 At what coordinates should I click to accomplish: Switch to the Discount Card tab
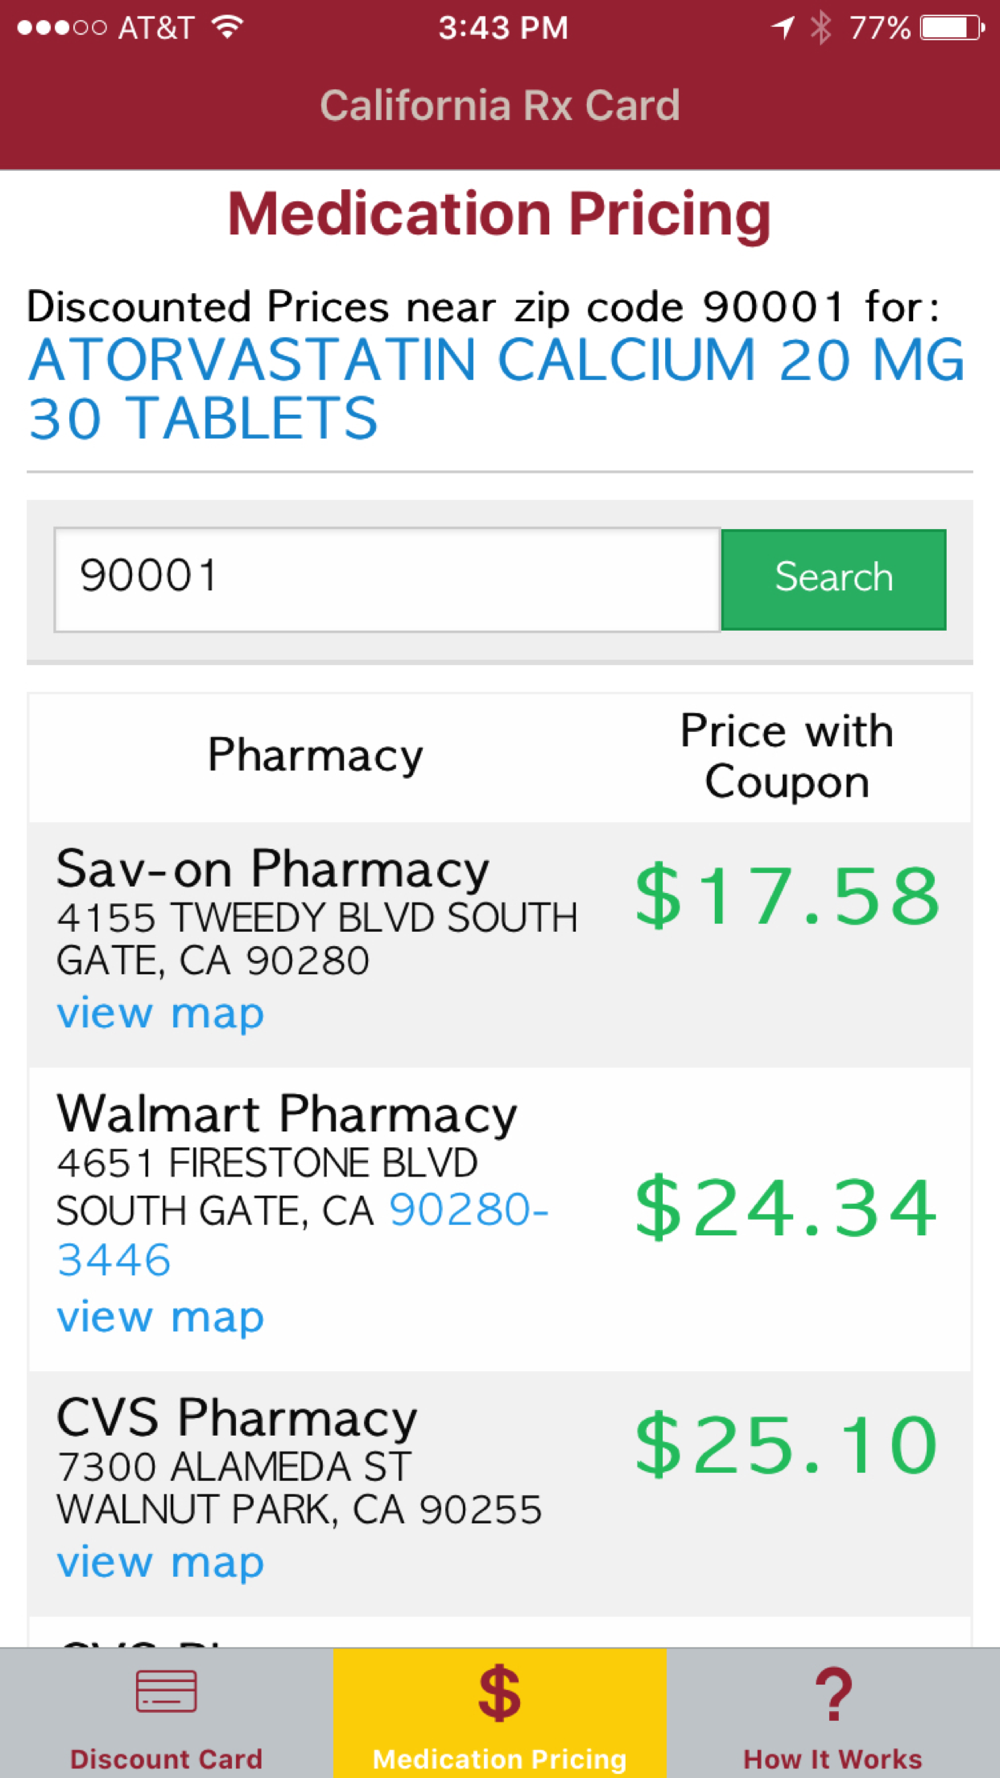point(166,1758)
